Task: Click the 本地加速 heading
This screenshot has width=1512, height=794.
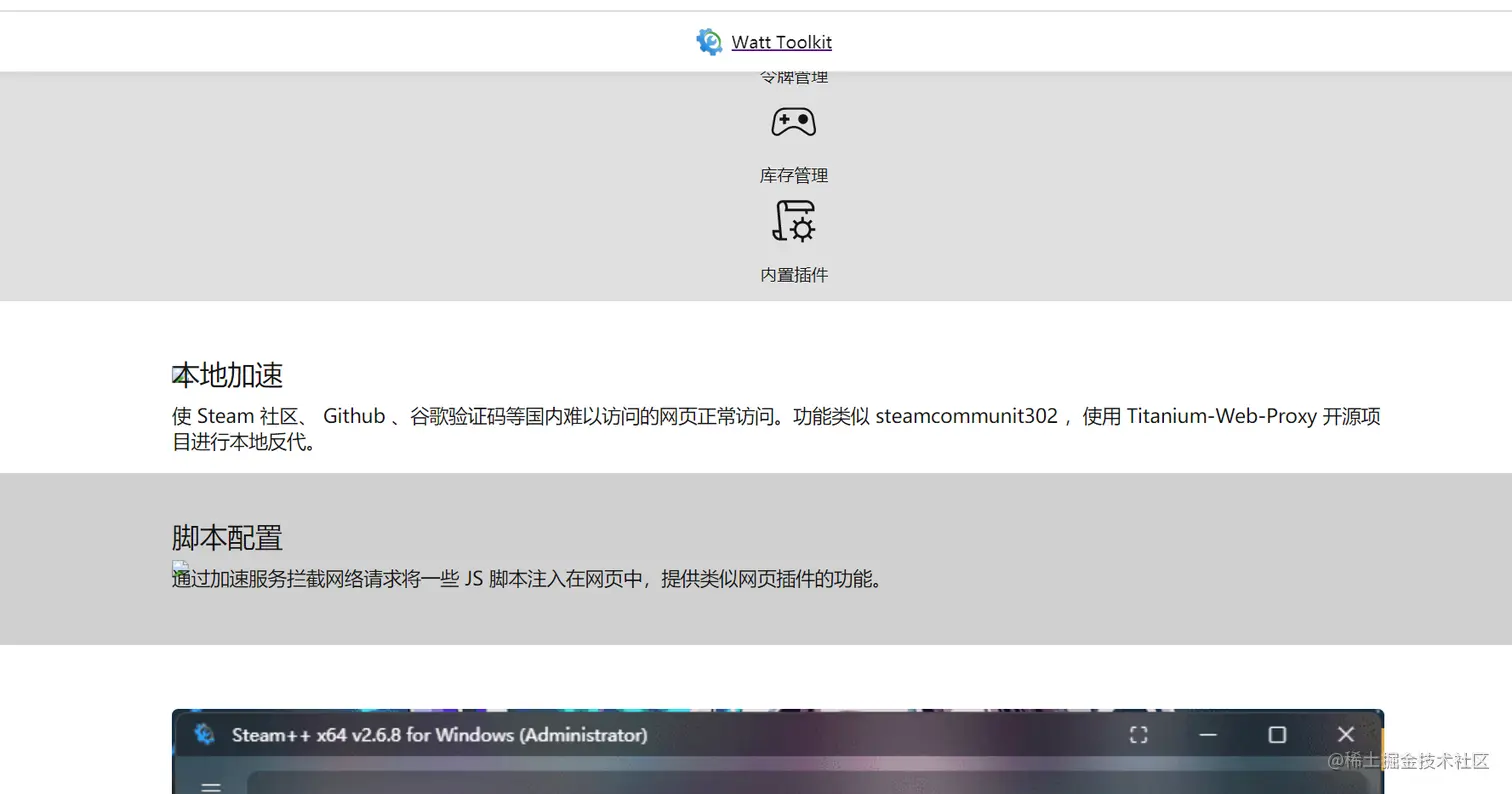Action: (228, 375)
